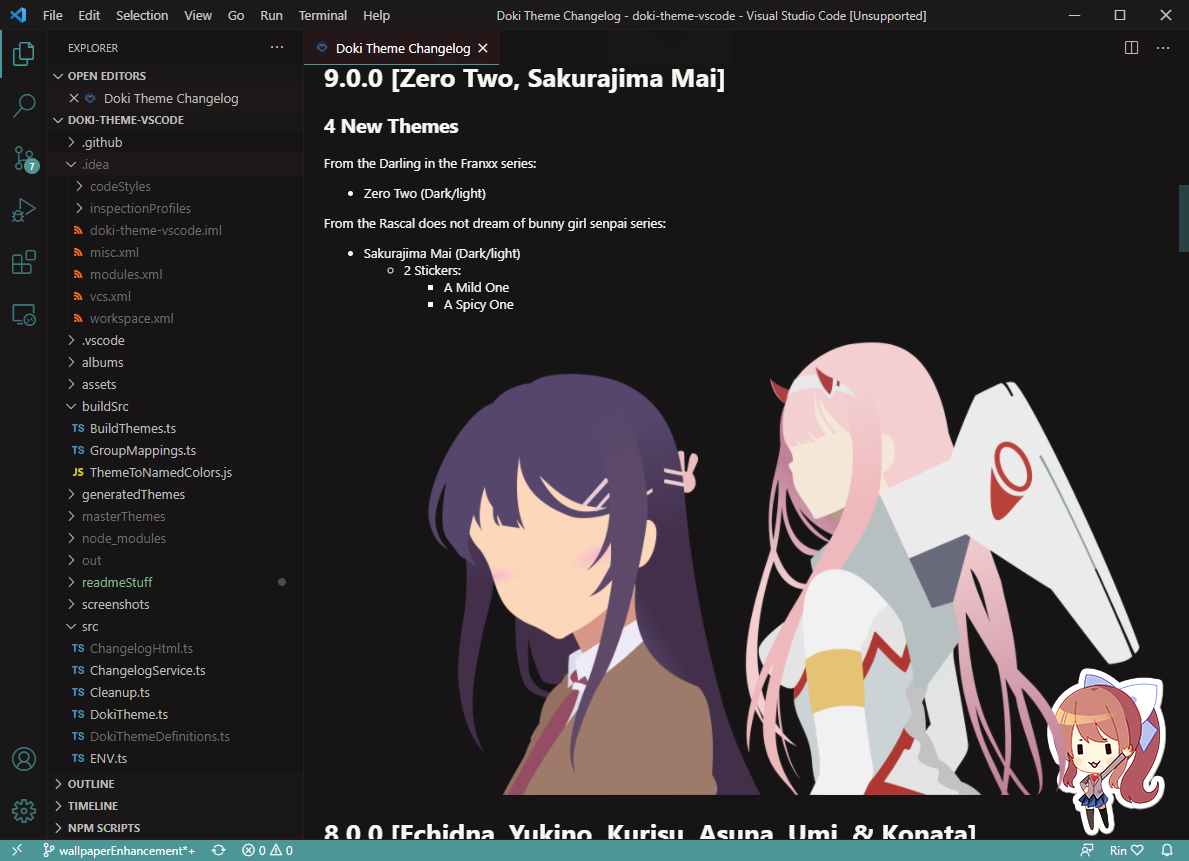This screenshot has height=861, width=1189.
Task: Collapse the src folder
Action: point(175,626)
